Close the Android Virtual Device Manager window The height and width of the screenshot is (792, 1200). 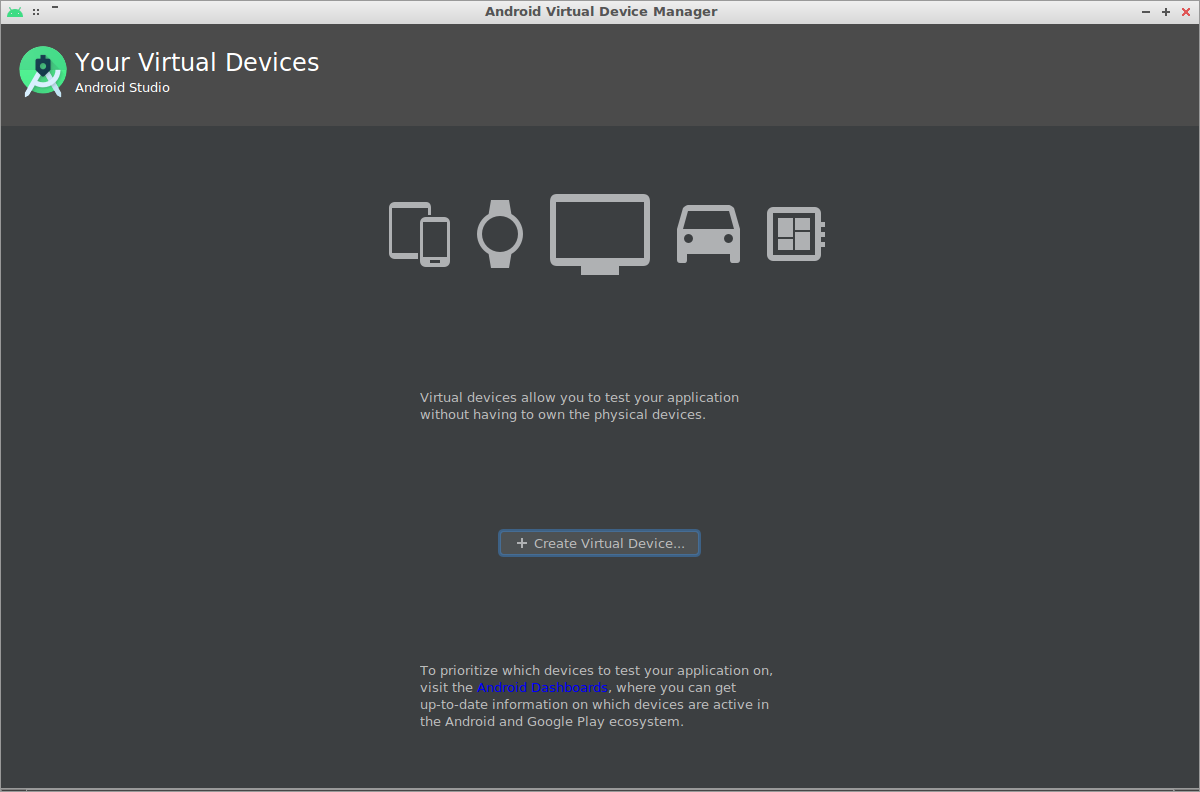pyautogui.click(x=1186, y=12)
